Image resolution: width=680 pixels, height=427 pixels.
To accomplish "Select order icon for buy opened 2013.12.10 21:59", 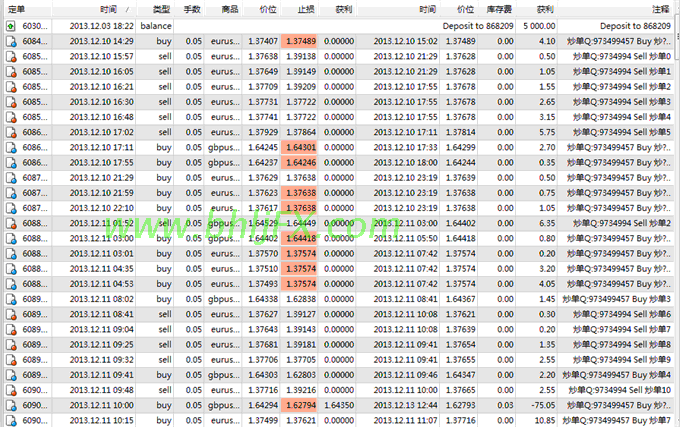I will [11, 193].
